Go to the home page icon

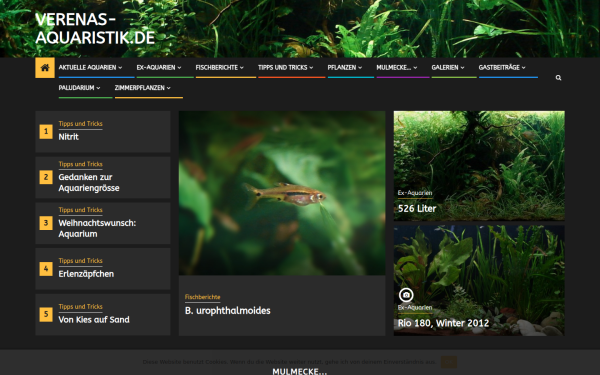coord(45,68)
